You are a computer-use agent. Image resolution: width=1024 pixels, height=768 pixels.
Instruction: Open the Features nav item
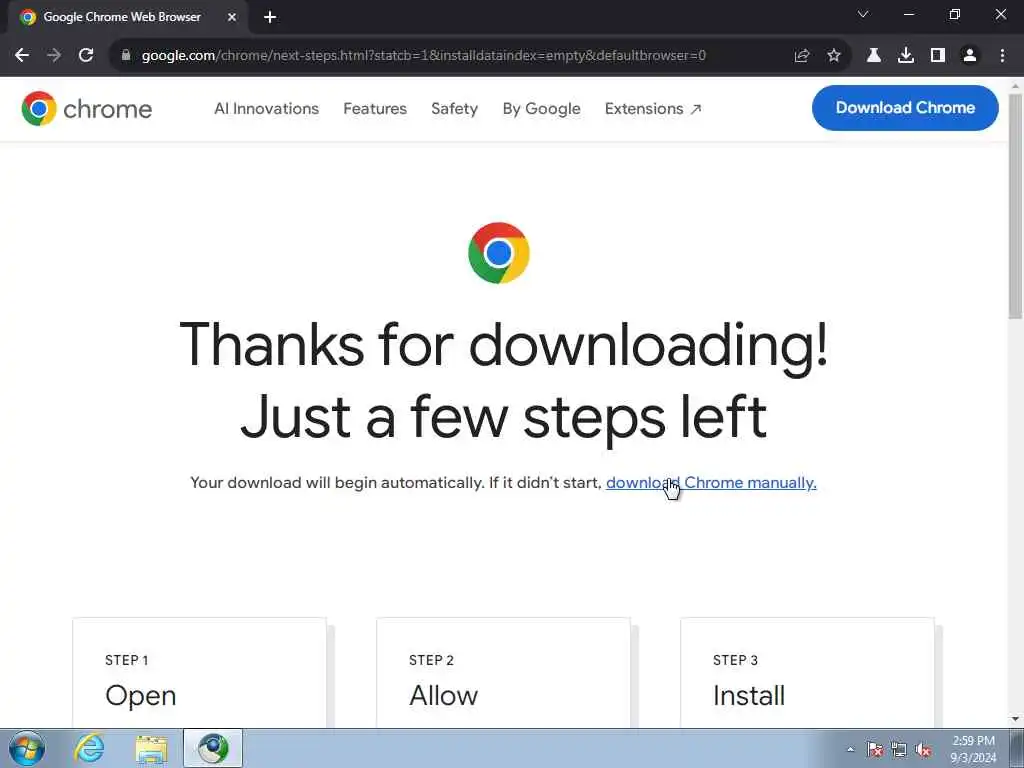click(x=375, y=108)
